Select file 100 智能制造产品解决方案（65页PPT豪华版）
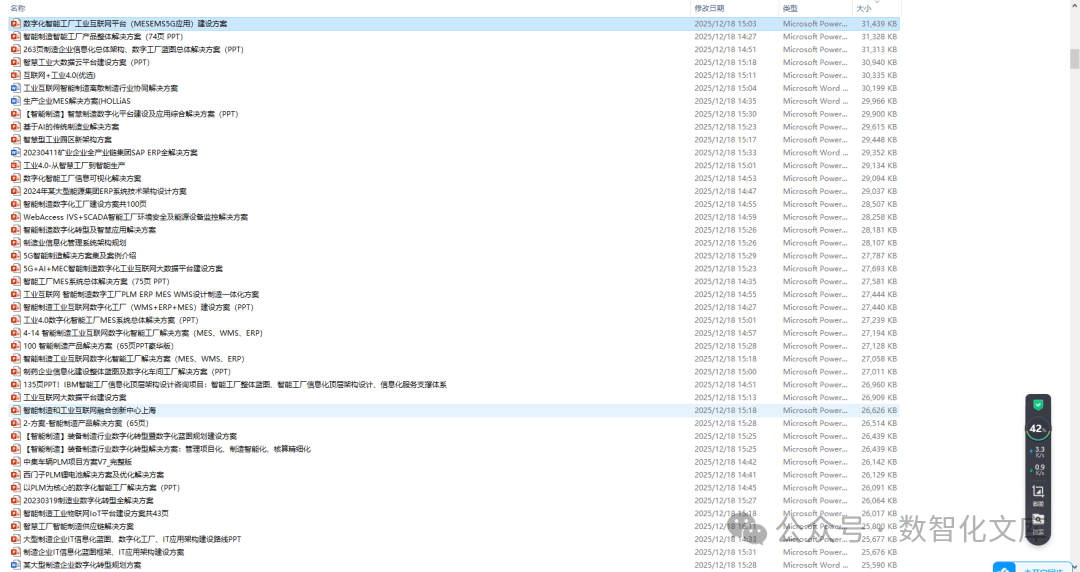The width and height of the screenshot is (1080, 572). (x=98, y=345)
